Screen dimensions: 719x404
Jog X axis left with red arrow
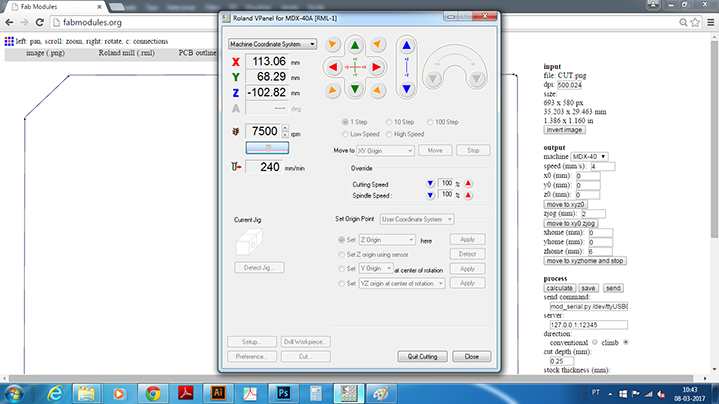click(333, 67)
